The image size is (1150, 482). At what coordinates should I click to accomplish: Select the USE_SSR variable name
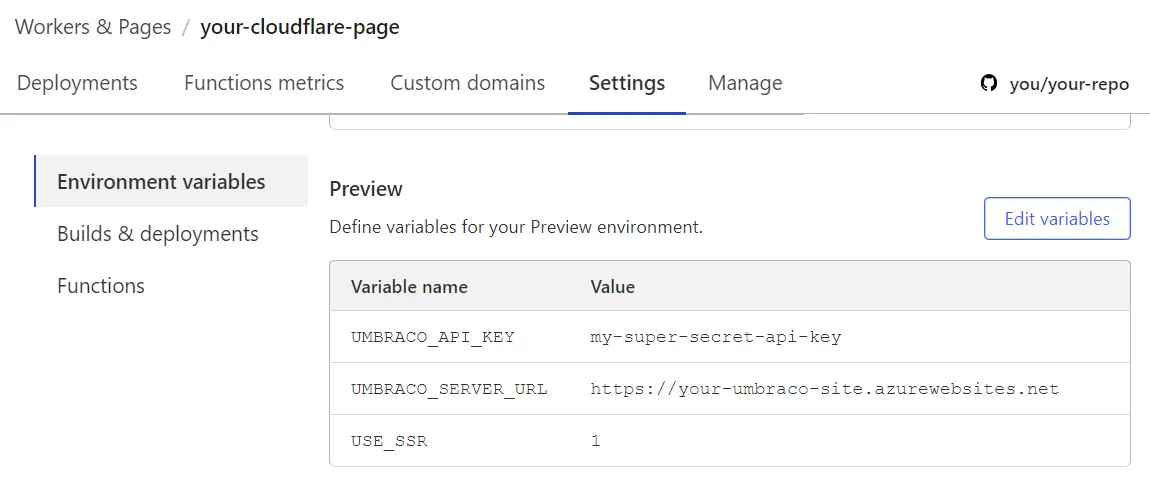tap(389, 441)
